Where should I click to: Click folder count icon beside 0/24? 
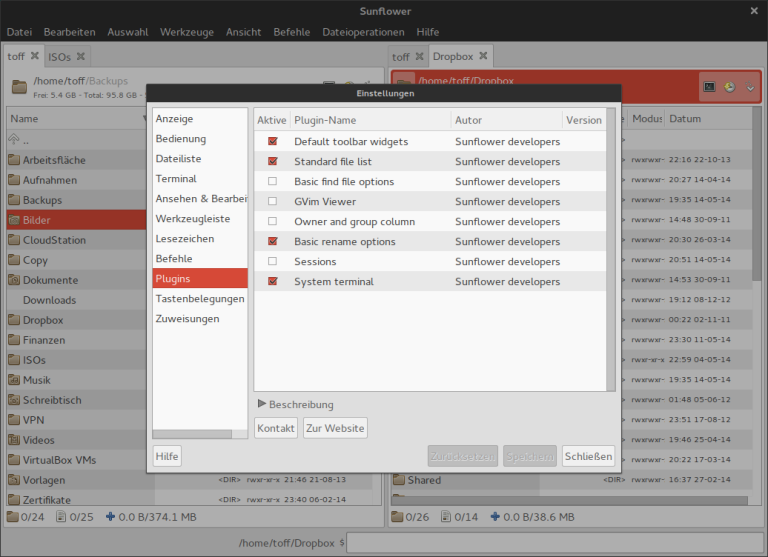coord(13,516)
